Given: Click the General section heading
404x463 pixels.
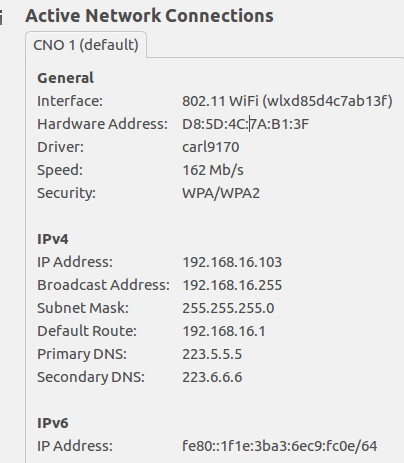Looking at the screenshot, I should tap(65, 78).
